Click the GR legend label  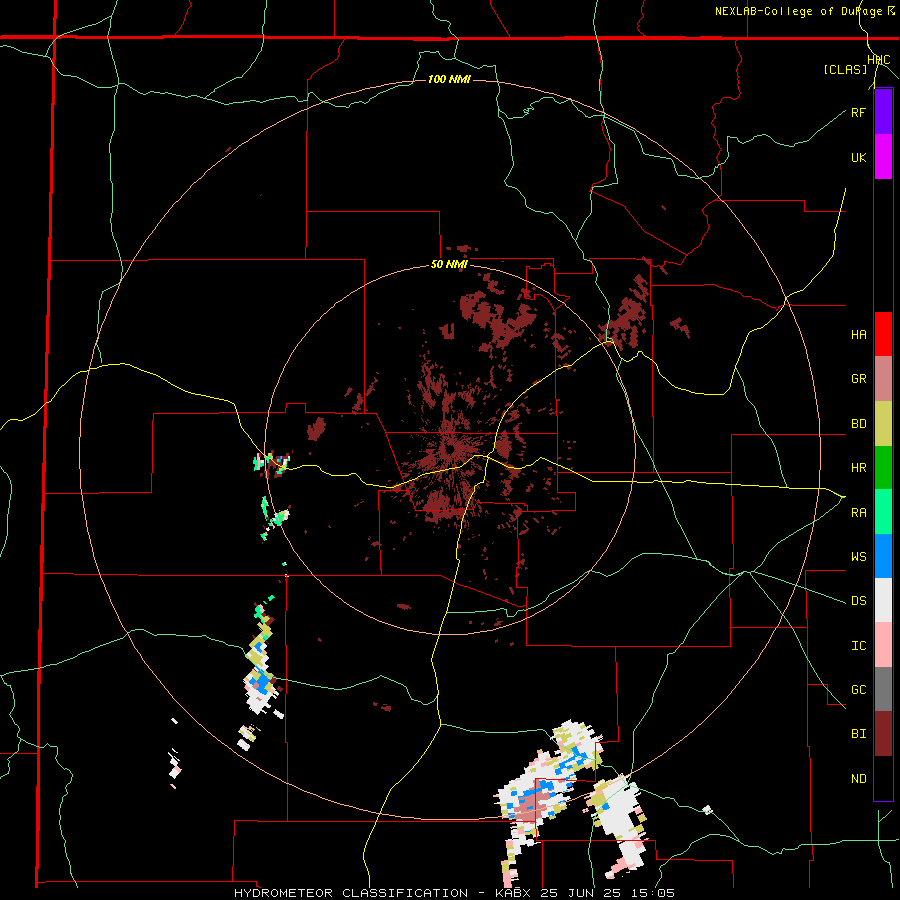tap(858, 379)
